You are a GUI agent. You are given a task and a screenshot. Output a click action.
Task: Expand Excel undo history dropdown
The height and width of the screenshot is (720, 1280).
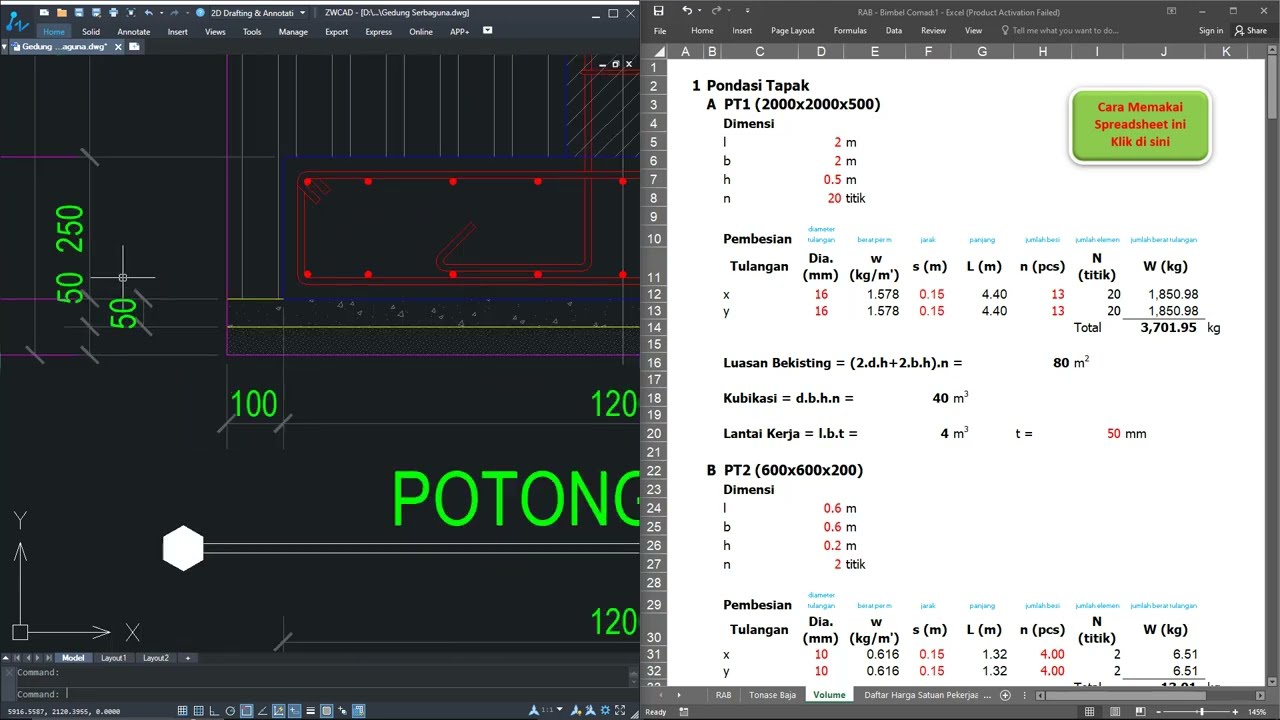[700, 11]
